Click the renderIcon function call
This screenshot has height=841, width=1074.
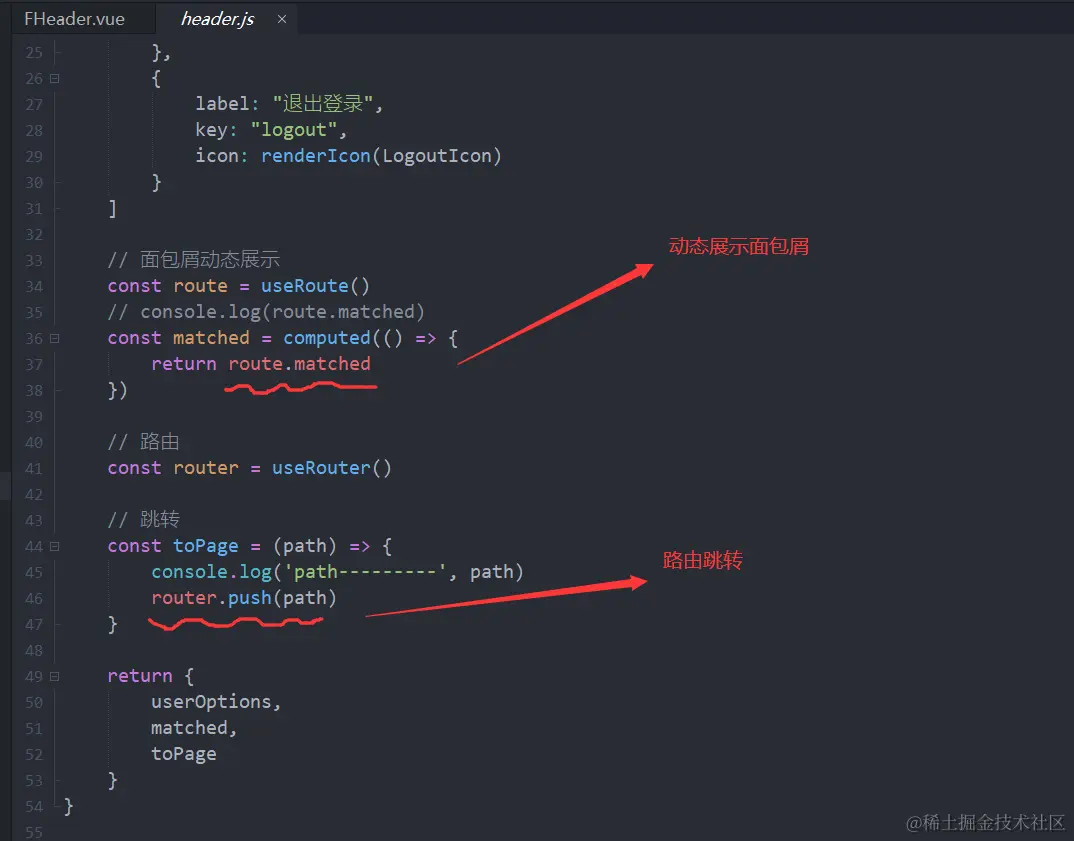316,155
